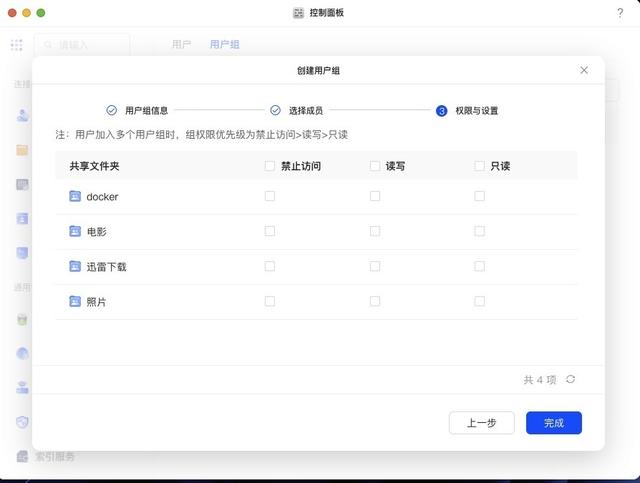Click the 索引服务 sidebar icon
The height and width of the screenshot is (483, 640).
22,456
